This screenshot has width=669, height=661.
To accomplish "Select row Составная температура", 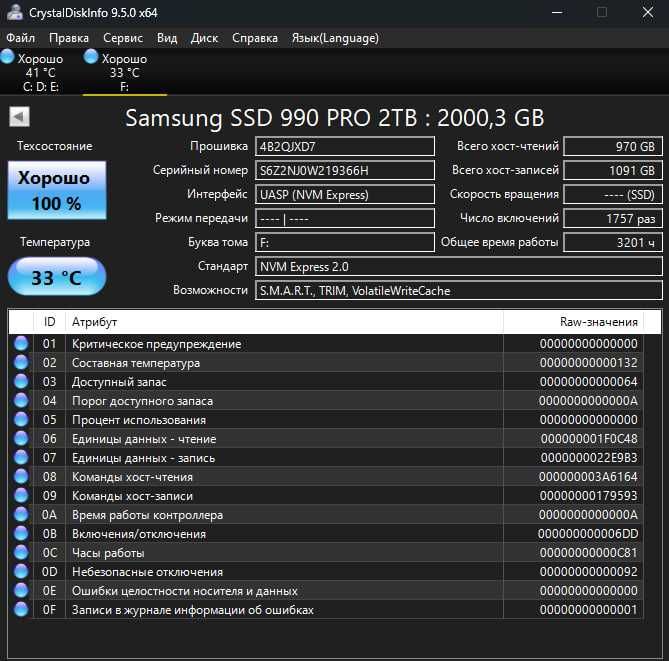I will point(326,363).
